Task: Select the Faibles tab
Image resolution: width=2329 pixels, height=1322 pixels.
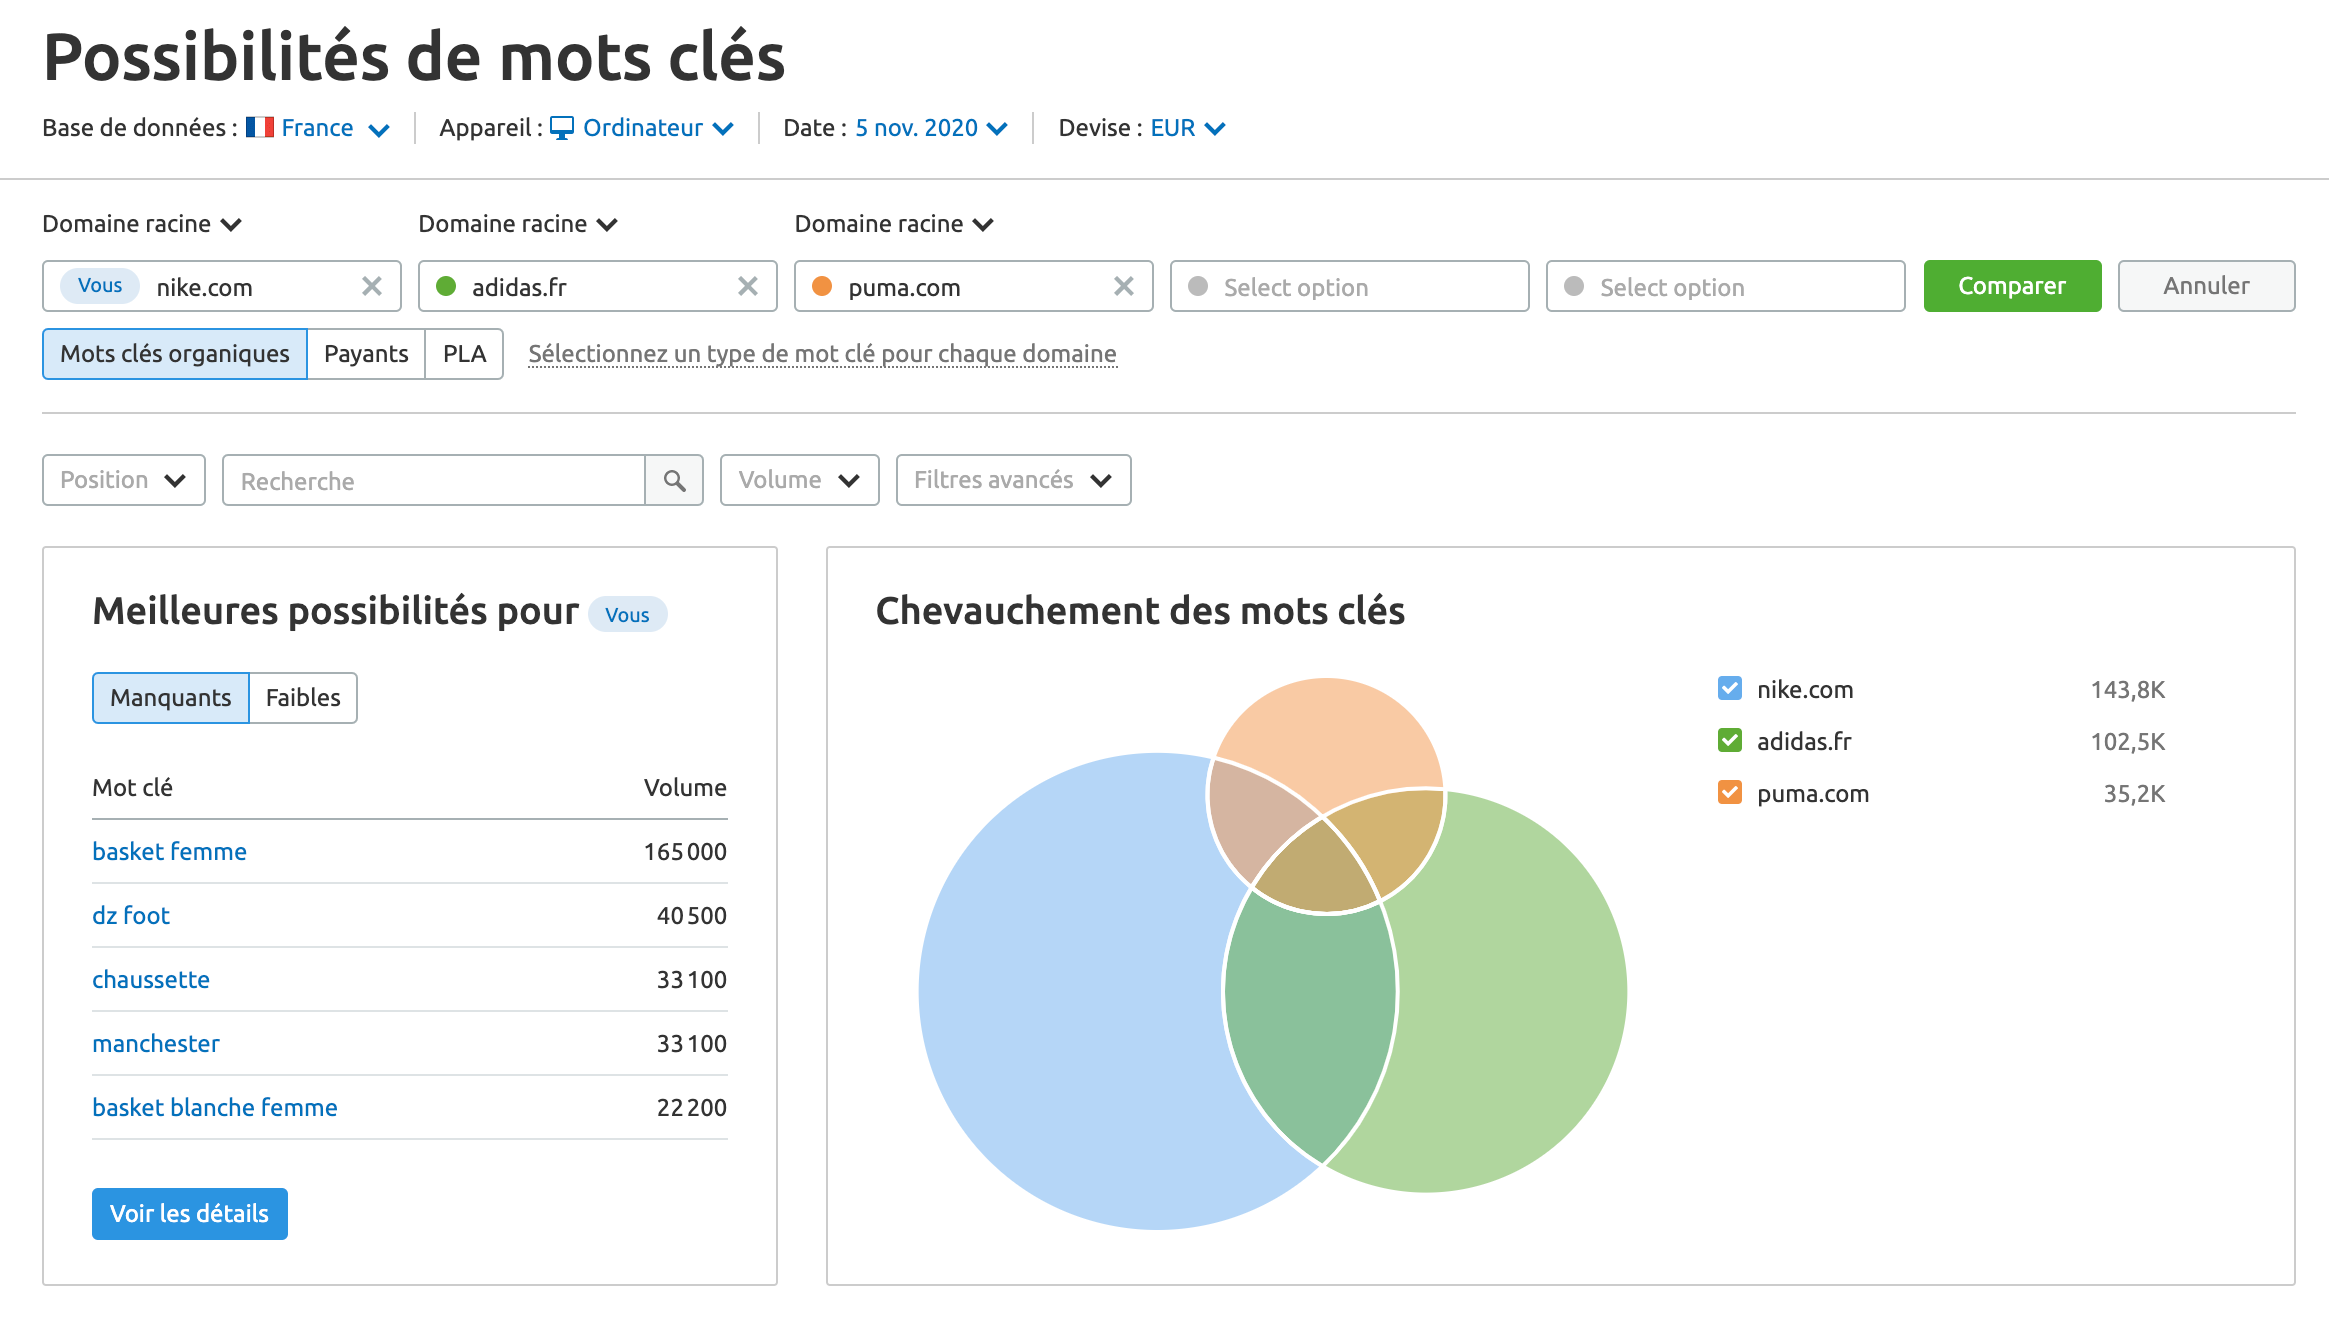Action: point(303,698)
